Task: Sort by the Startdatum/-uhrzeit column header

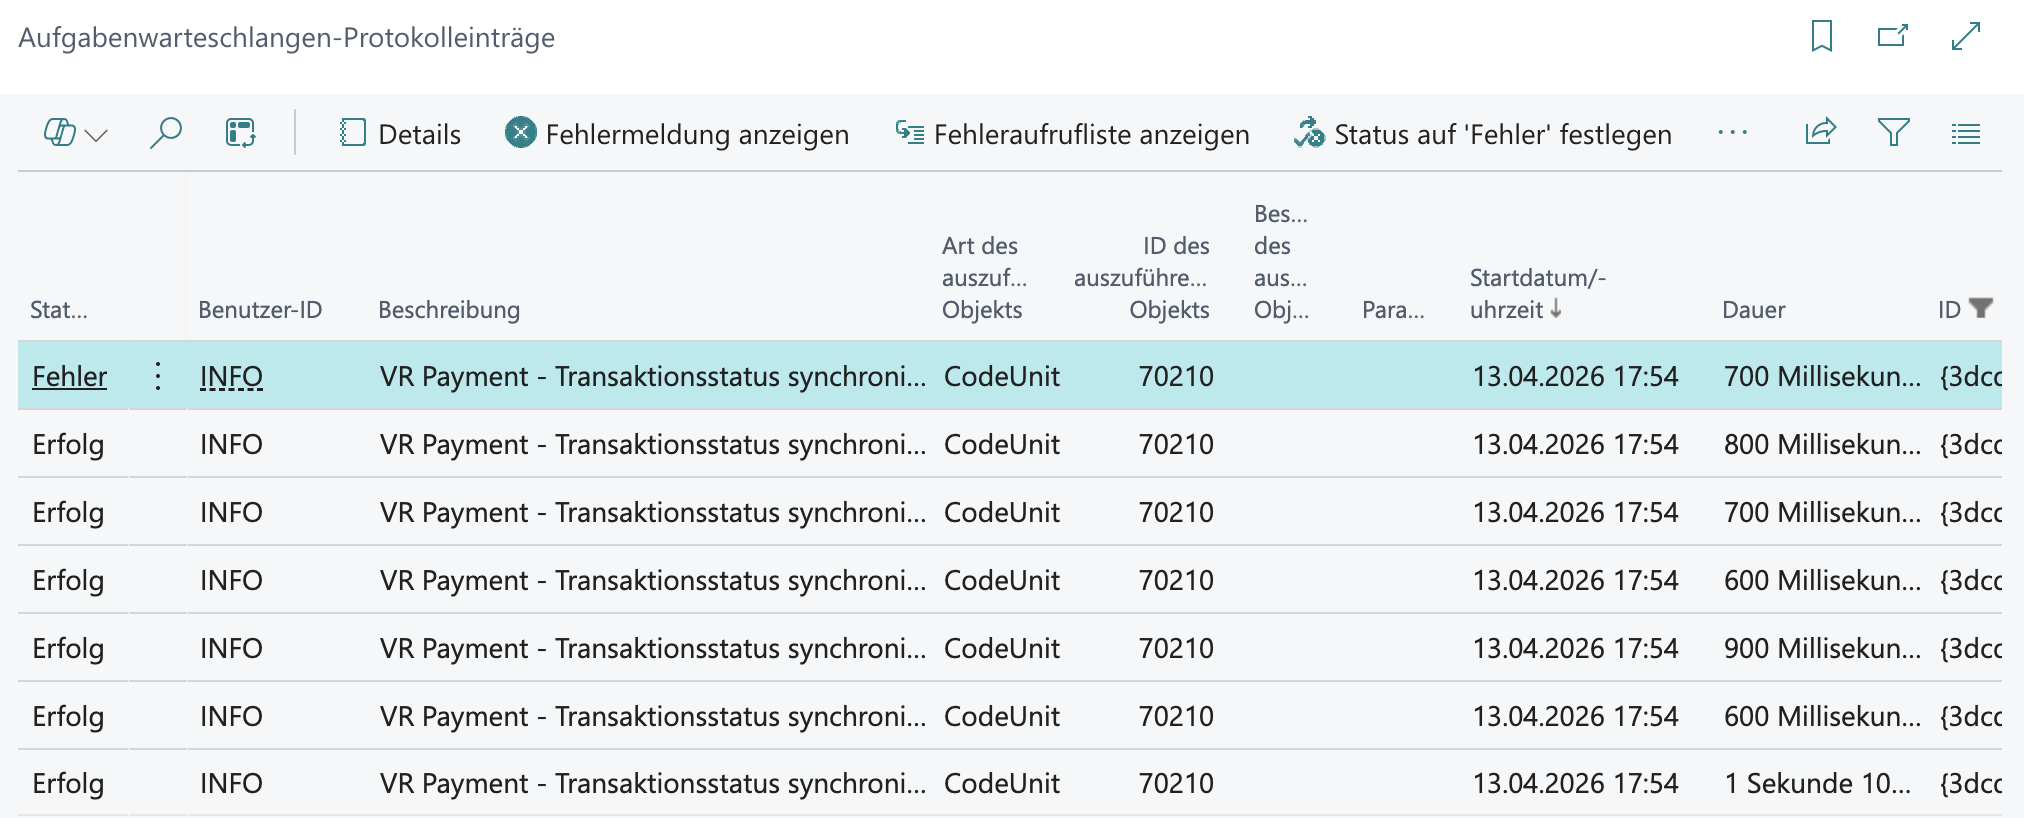Action: [1537, 294]
